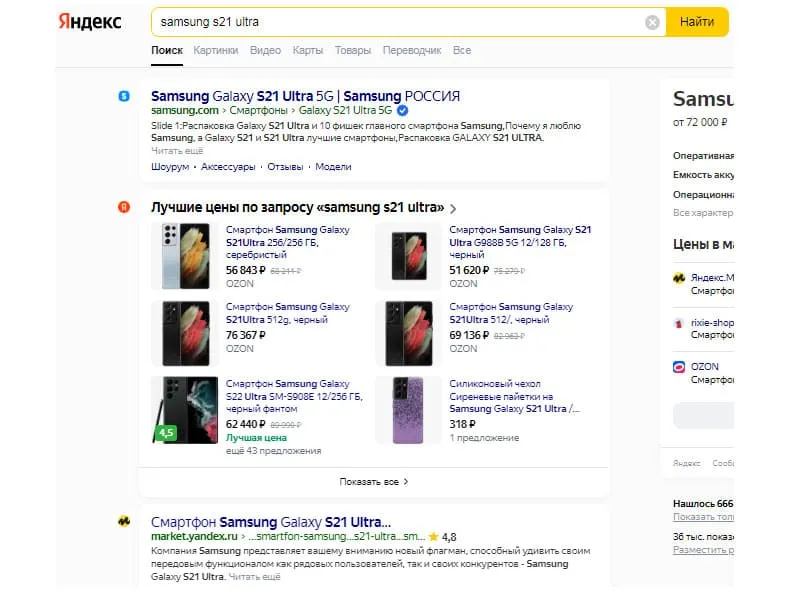The width and height of the screenshot is (800, 600).
Task: Open the Товары tab
Action: 352,50
